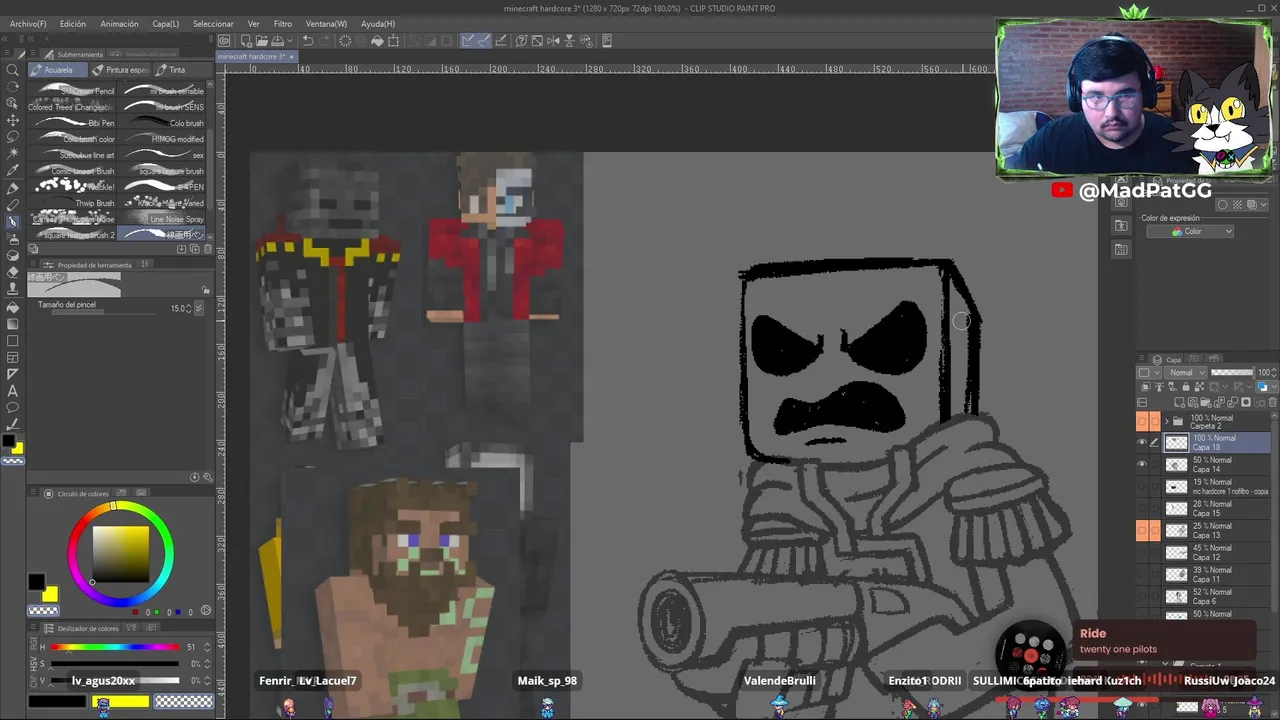Toggle snap to ruler in command bar
Viewport: 1280px width, 720px height.
click(x=468, y=41)
